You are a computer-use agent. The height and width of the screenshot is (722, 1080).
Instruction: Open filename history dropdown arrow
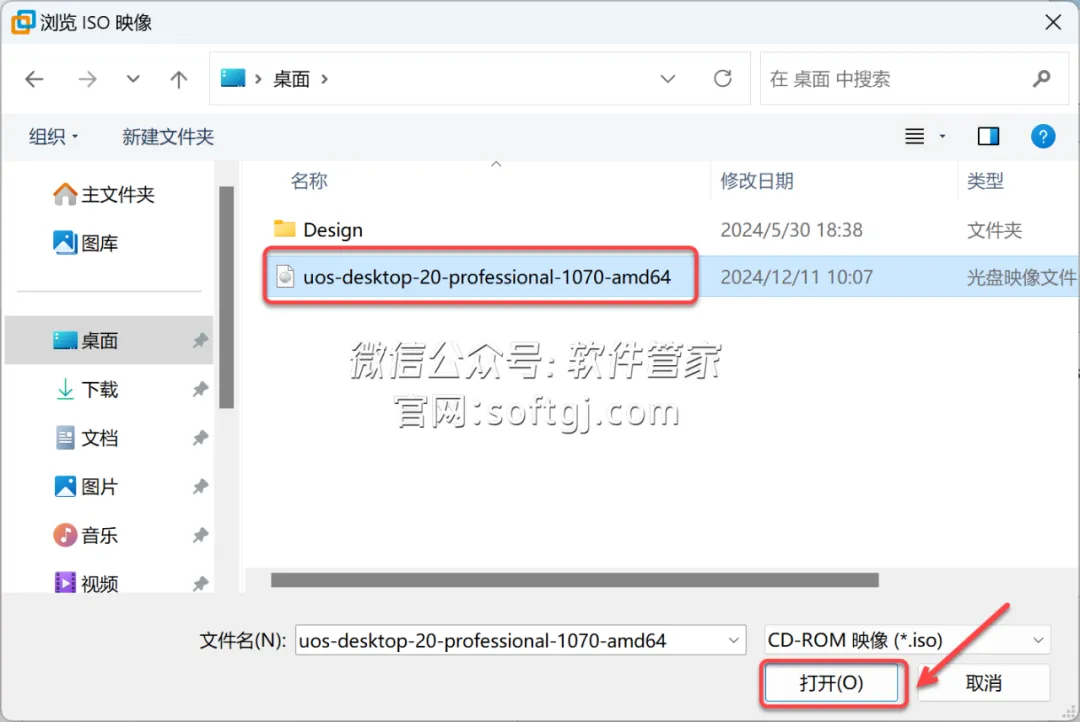[734, 641]
